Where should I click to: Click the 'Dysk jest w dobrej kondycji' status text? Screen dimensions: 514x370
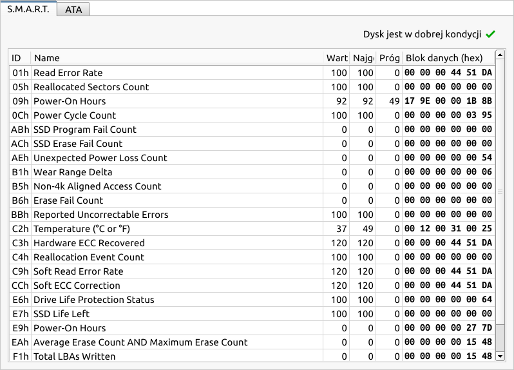pos(422,34)
